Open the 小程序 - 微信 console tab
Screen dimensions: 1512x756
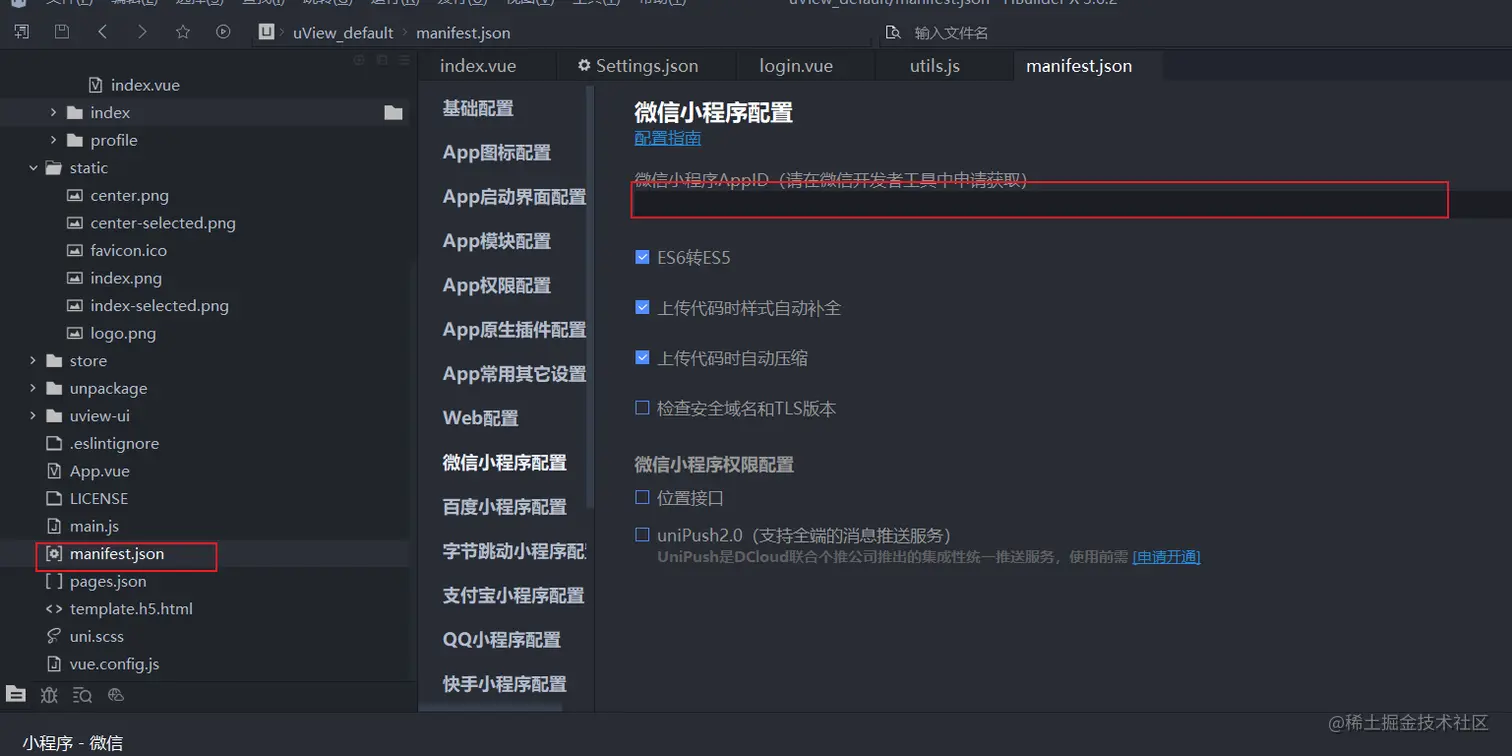73,743
